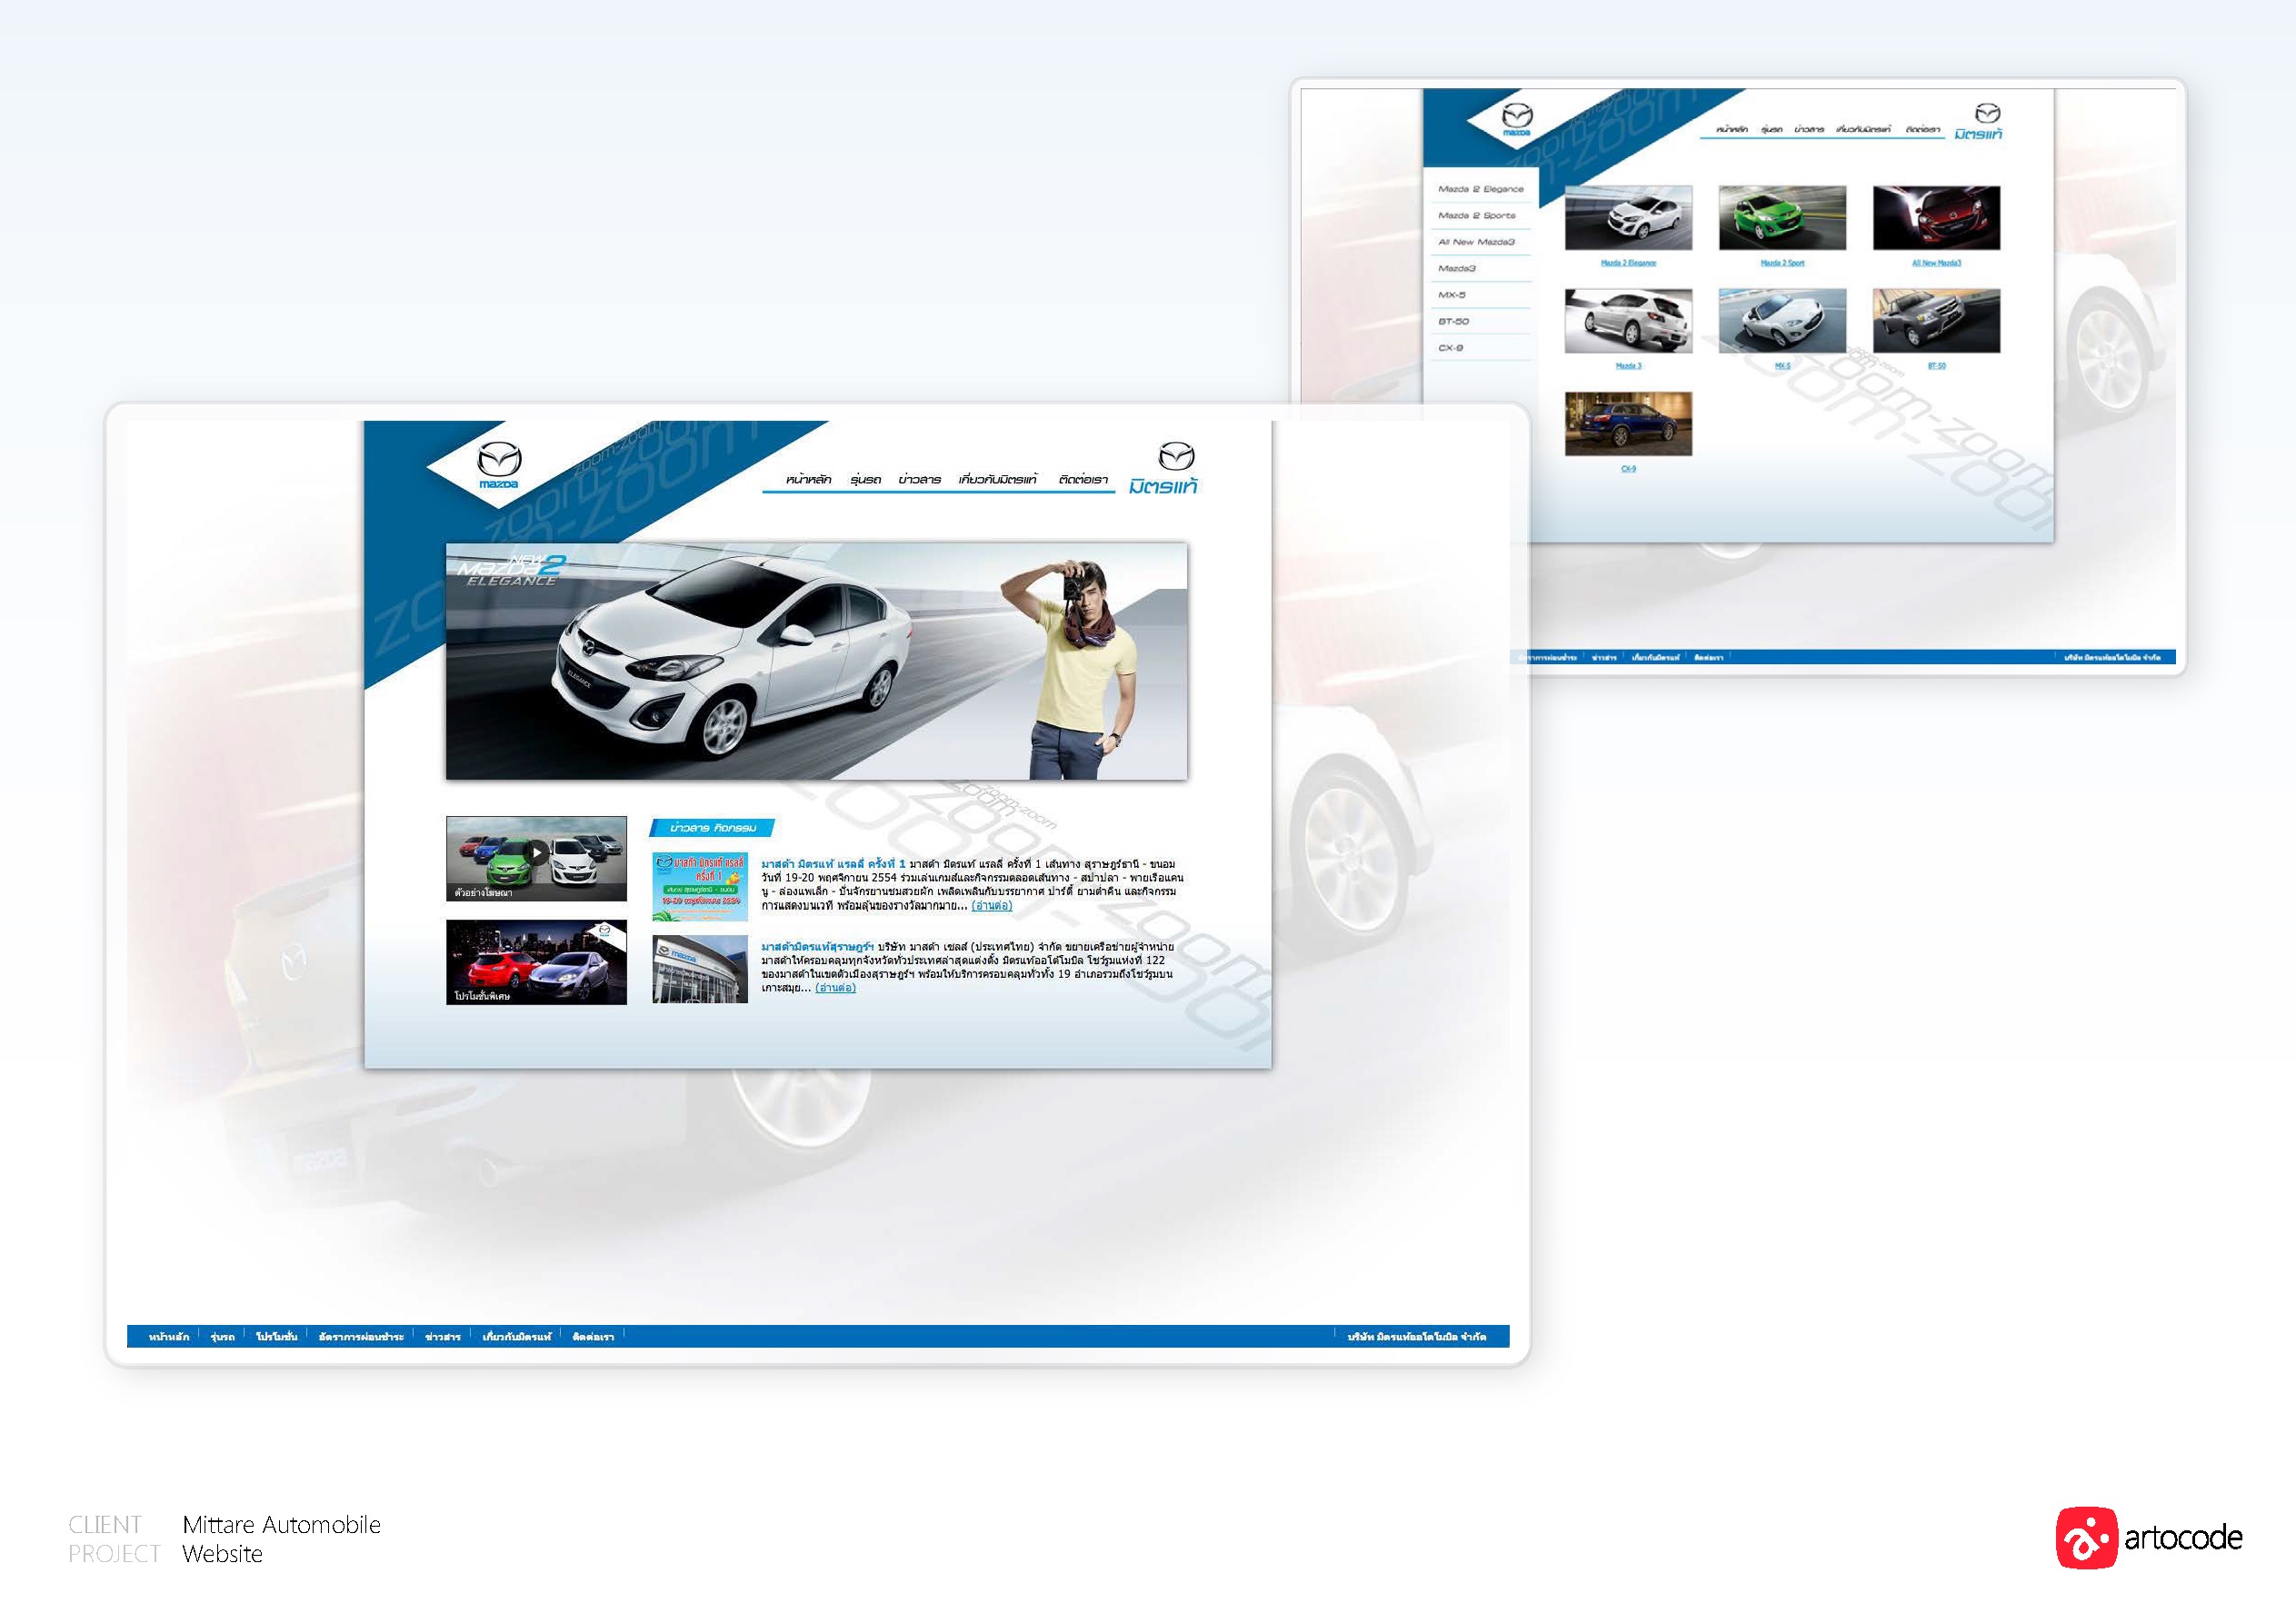The width and height of the screenshot is (2296, 1623).
Task: Select ข่าวสาร in the models page footer bar
Action: (1604, 658)
